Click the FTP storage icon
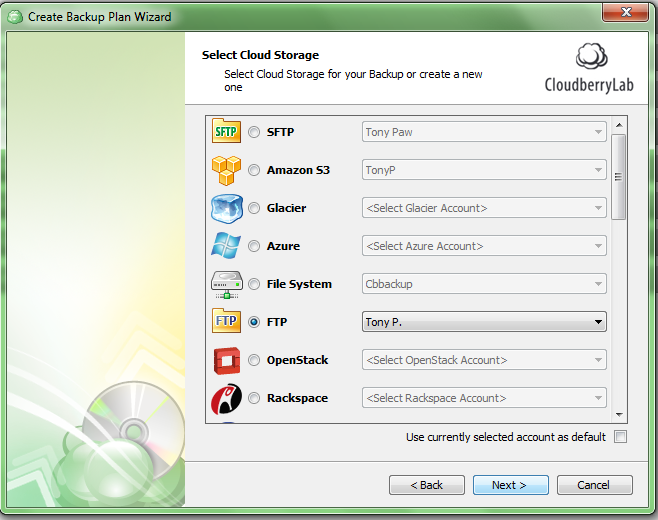The height and width of the screenshot is (520, 658). pos(226,321)
